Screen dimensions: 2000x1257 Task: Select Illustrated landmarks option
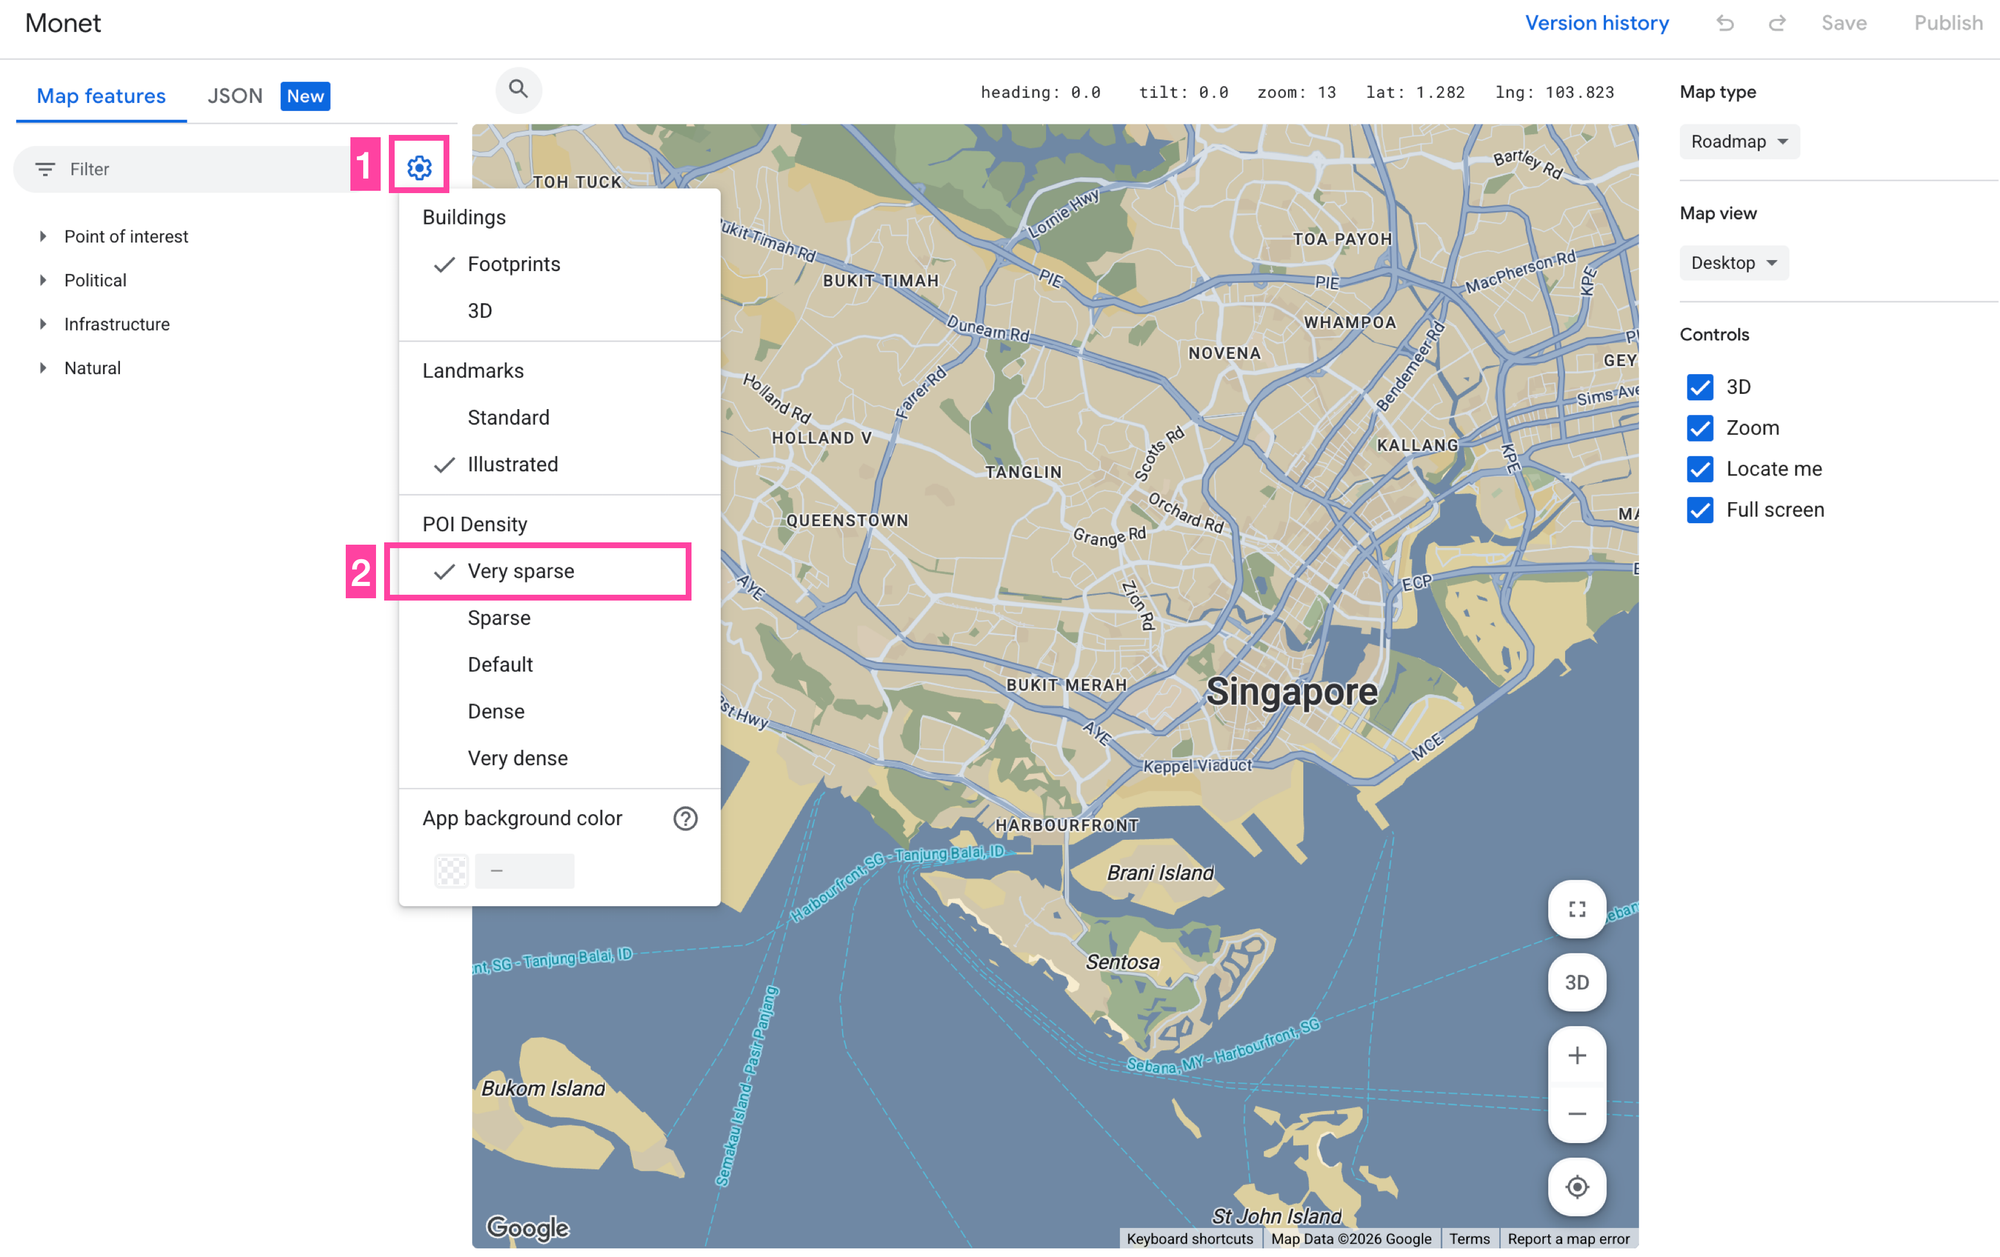559,464
